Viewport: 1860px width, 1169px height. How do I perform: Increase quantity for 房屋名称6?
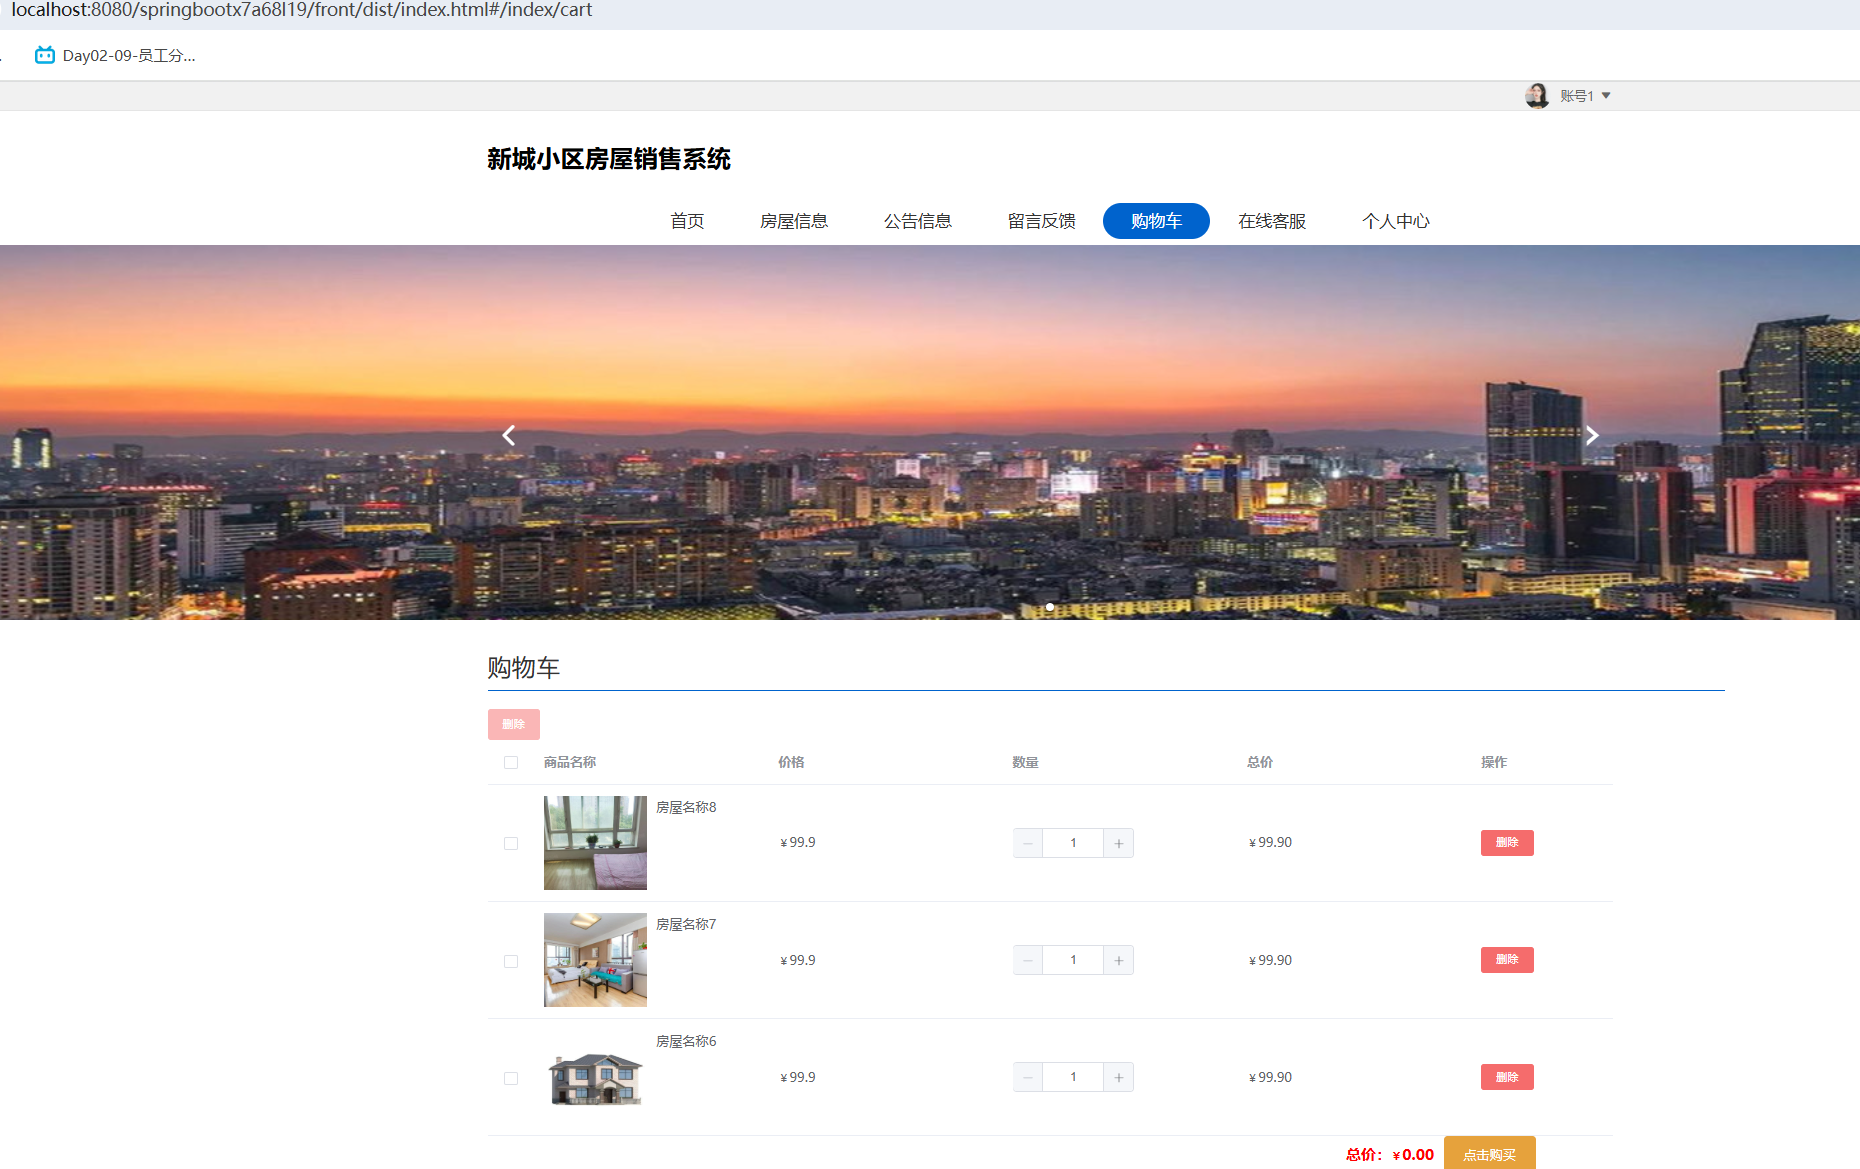click(1118, 1077)
